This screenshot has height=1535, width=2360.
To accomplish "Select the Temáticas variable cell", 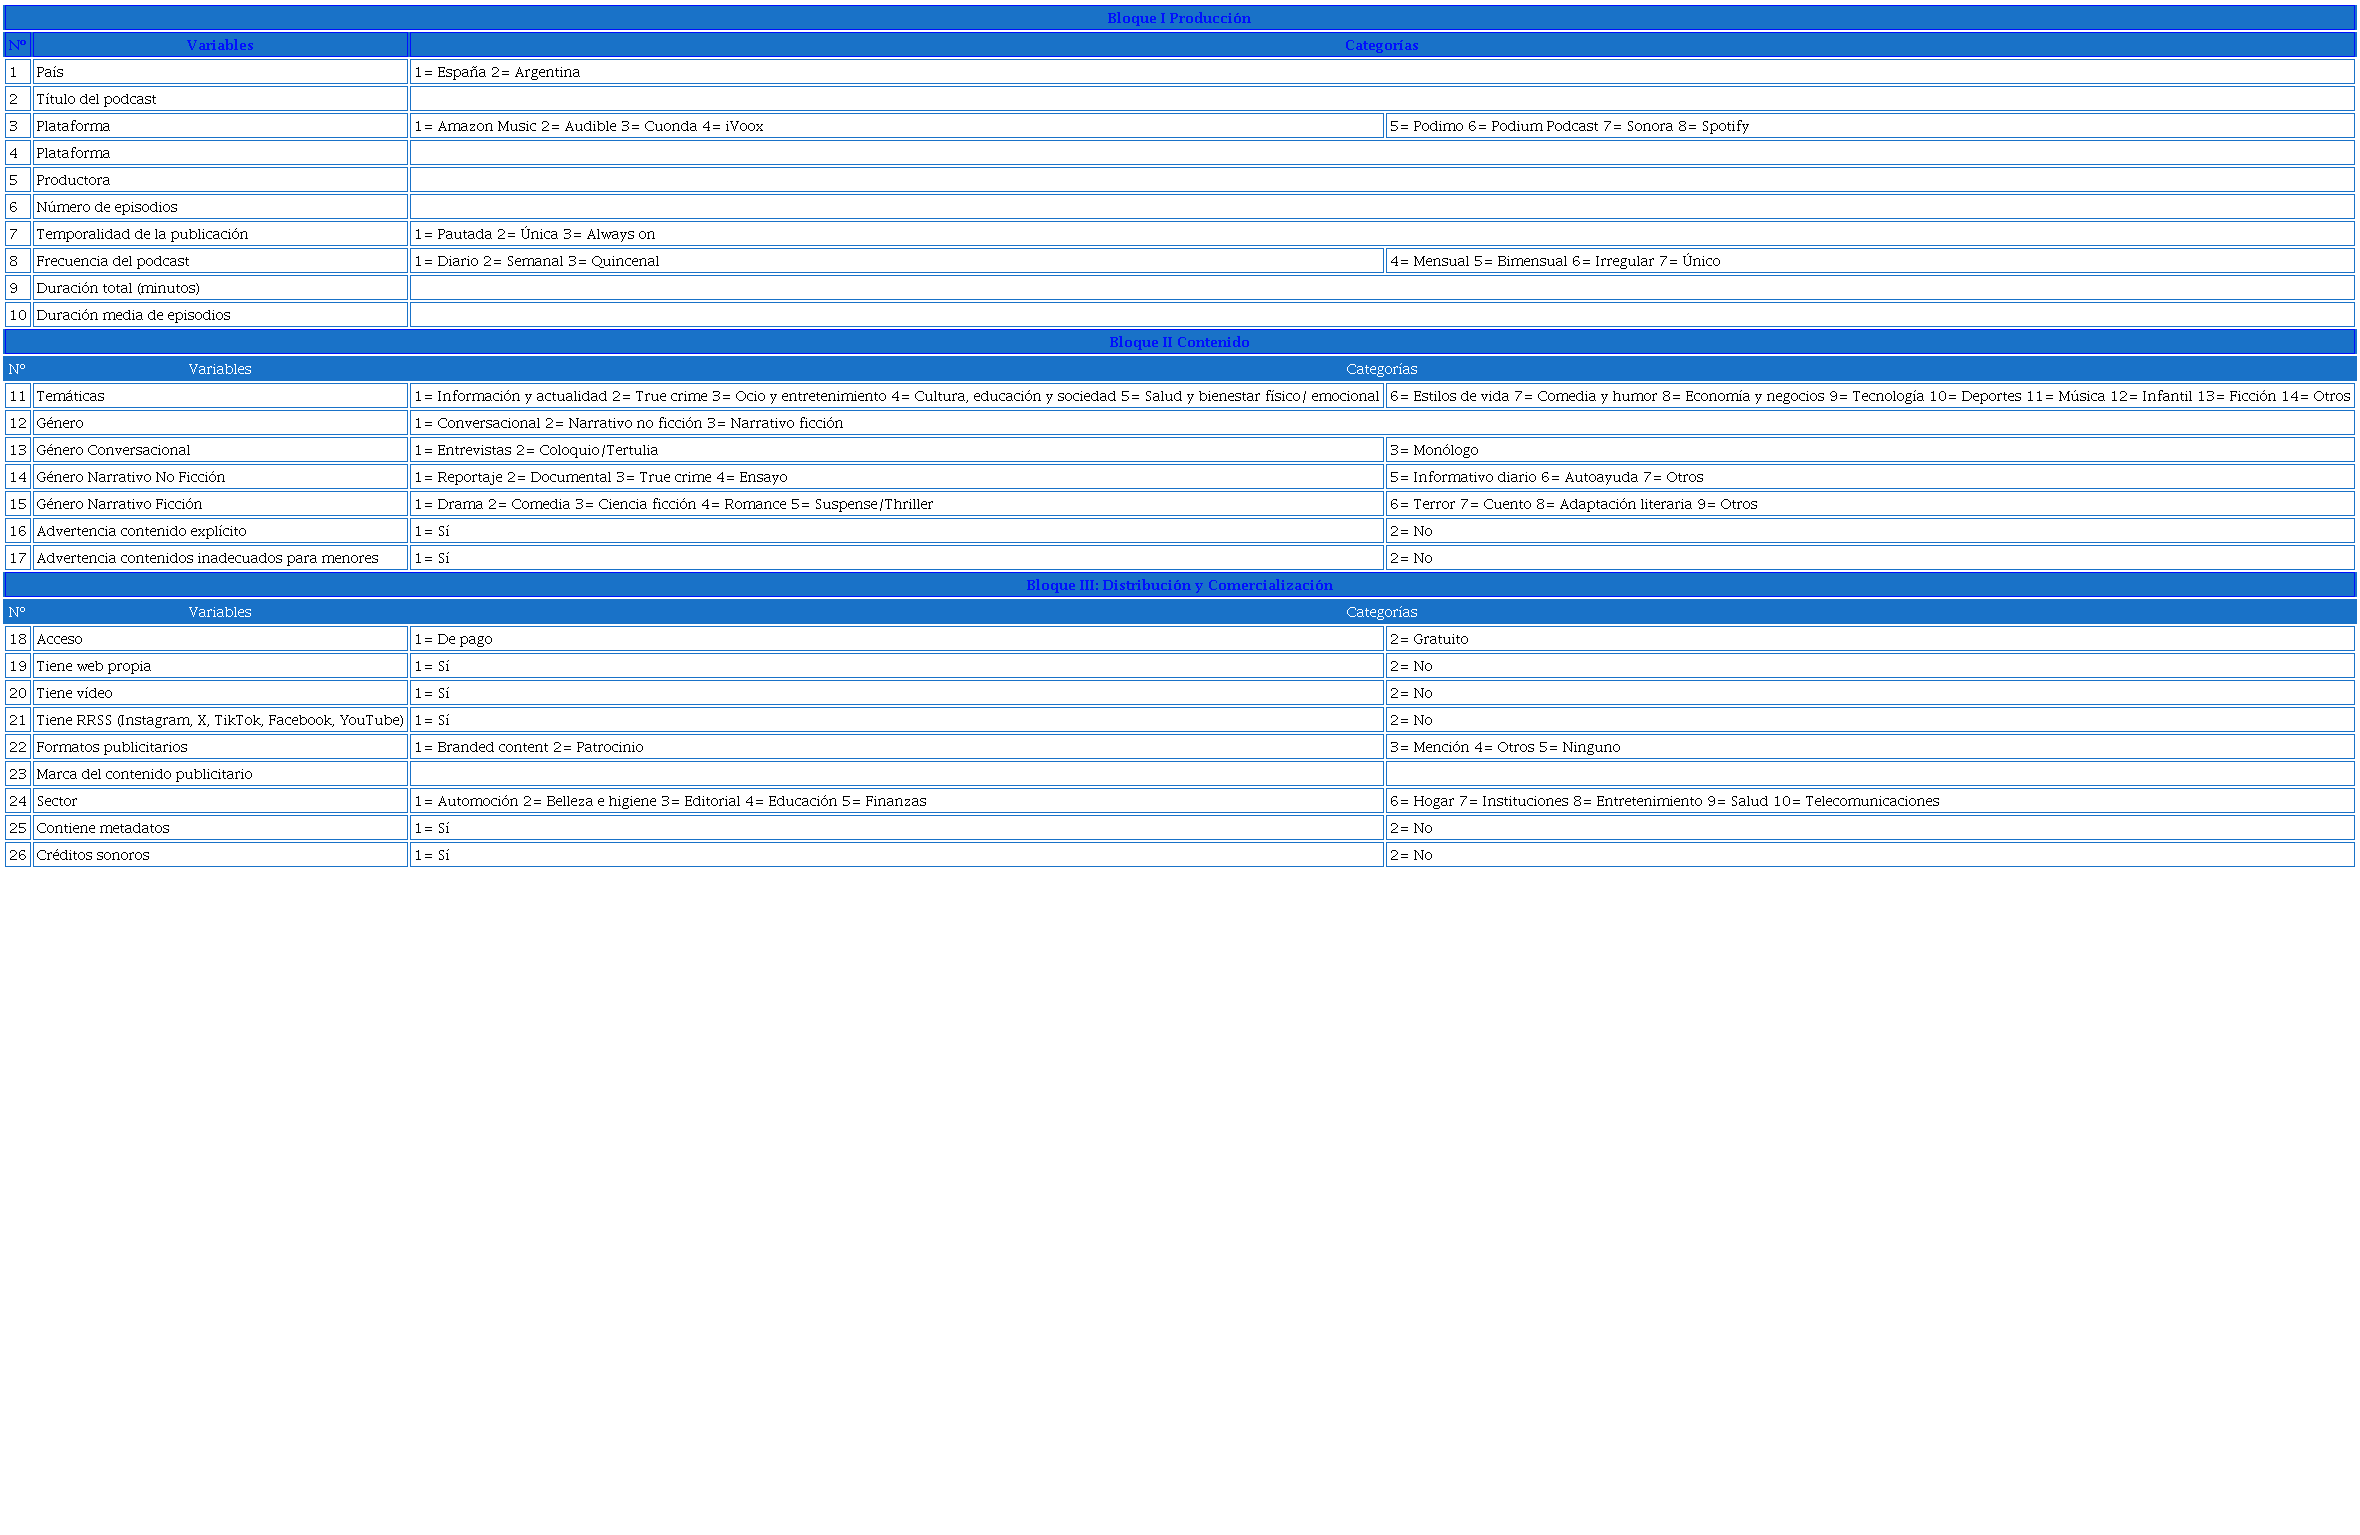I will [219, 396].
